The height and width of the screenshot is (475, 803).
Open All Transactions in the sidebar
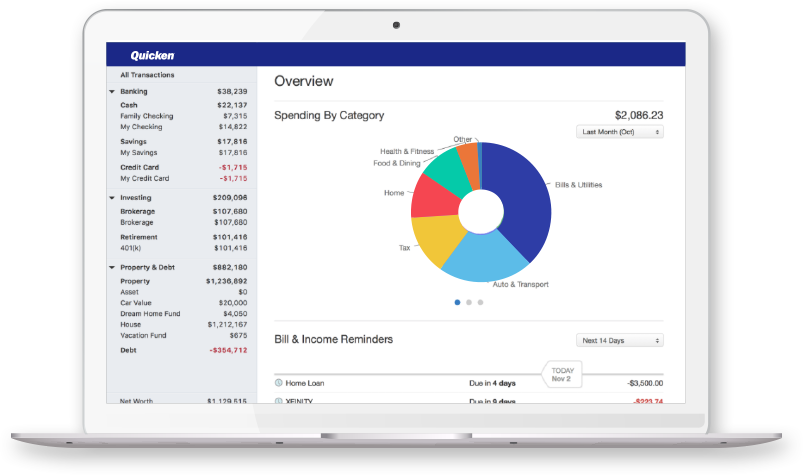(147, 75)
